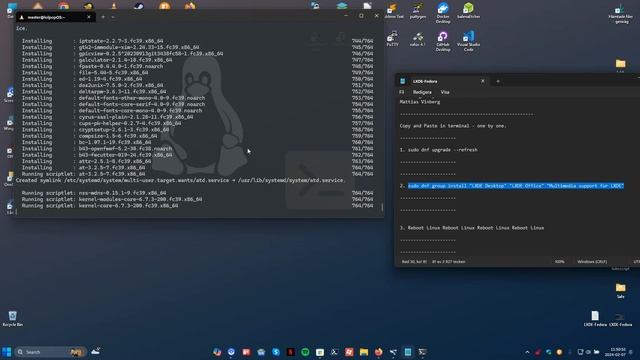This screenshot has width=640, height=360.
Task: Open the weather widget on taskbar
Action: 96,351
